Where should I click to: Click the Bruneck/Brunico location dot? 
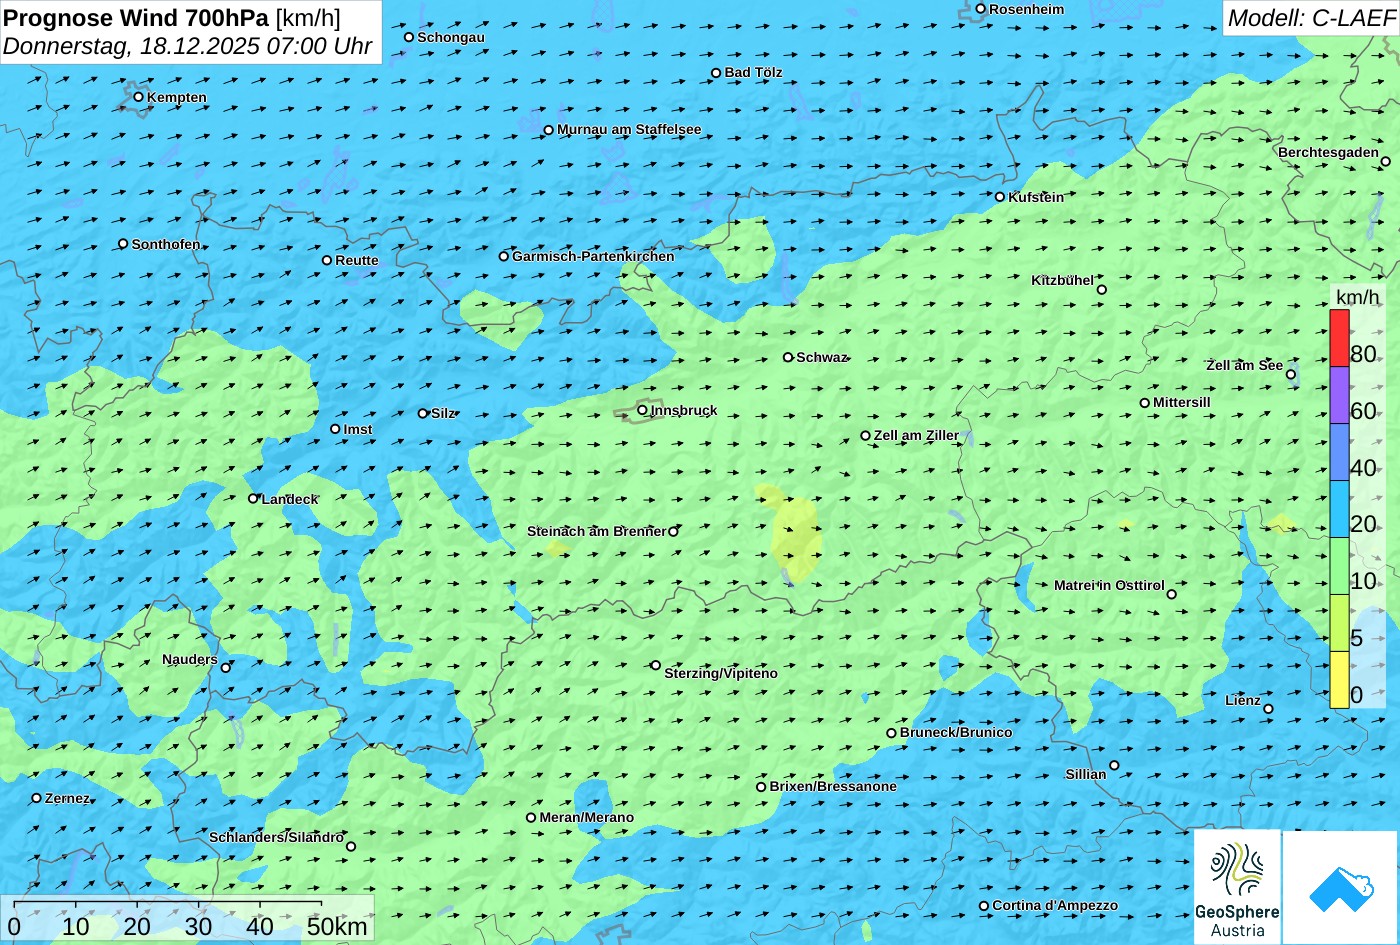click(x=892, y=733)
